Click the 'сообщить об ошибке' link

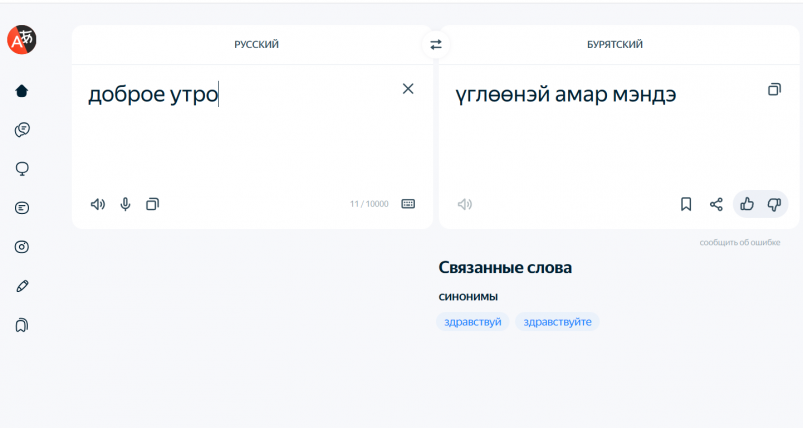(739, 243)
